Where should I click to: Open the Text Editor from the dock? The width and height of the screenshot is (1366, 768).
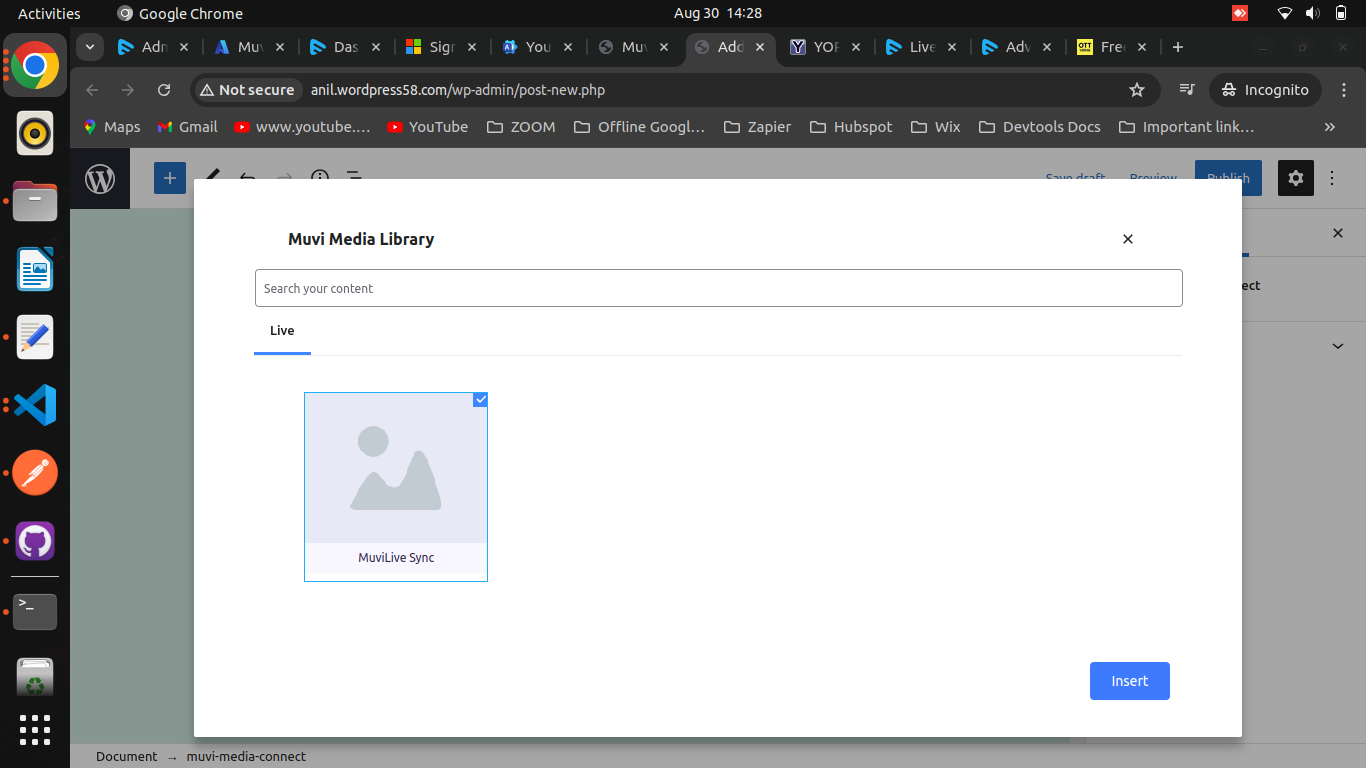[35, 337]
